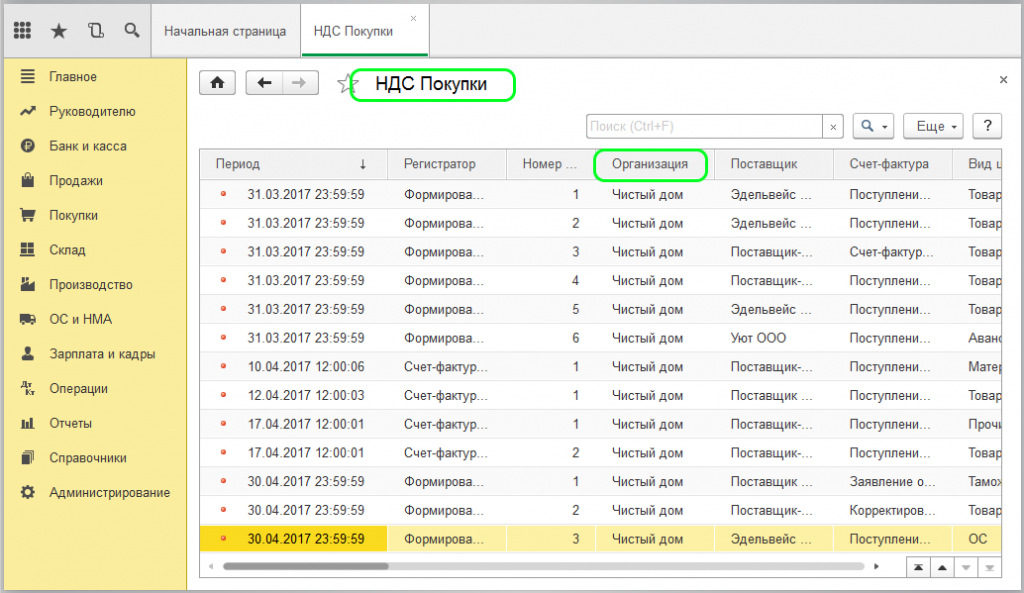This screenshot has height=593, width=1024.
Task: Click into the Поиск search field
Action: click(704, 127)
